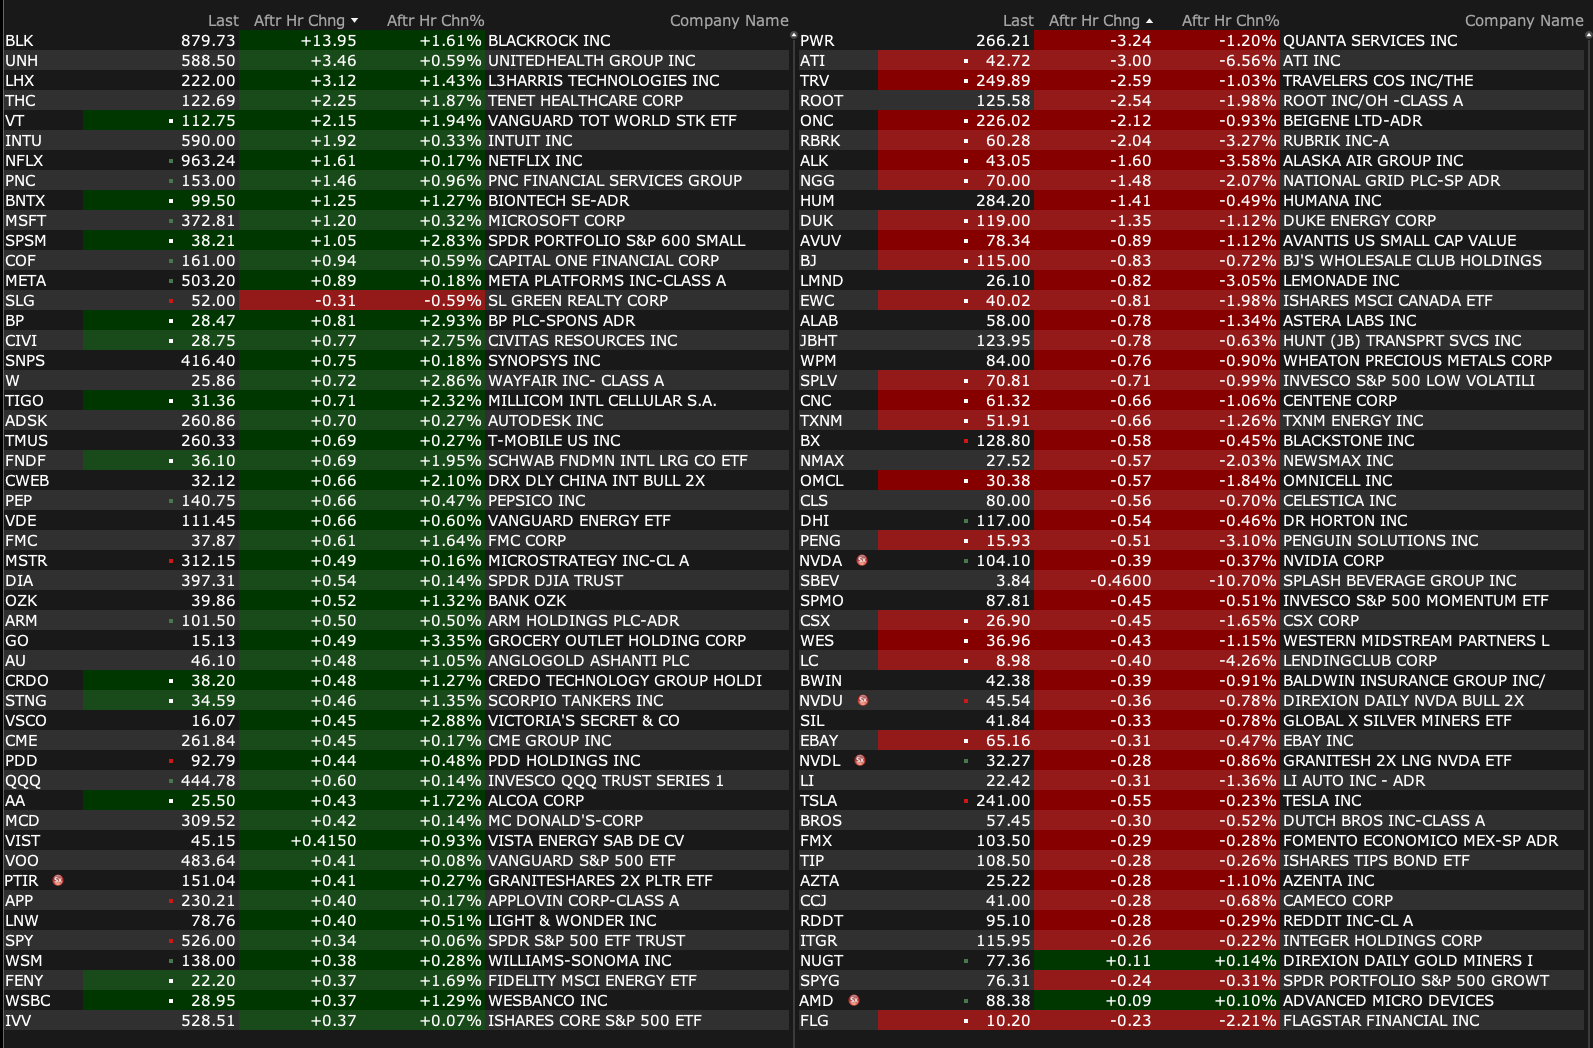Click ascending sort arrow in losers Aftr Hr Chng
Image resolution: width=1593 pixels, height=1048 pixels.
1149,21
